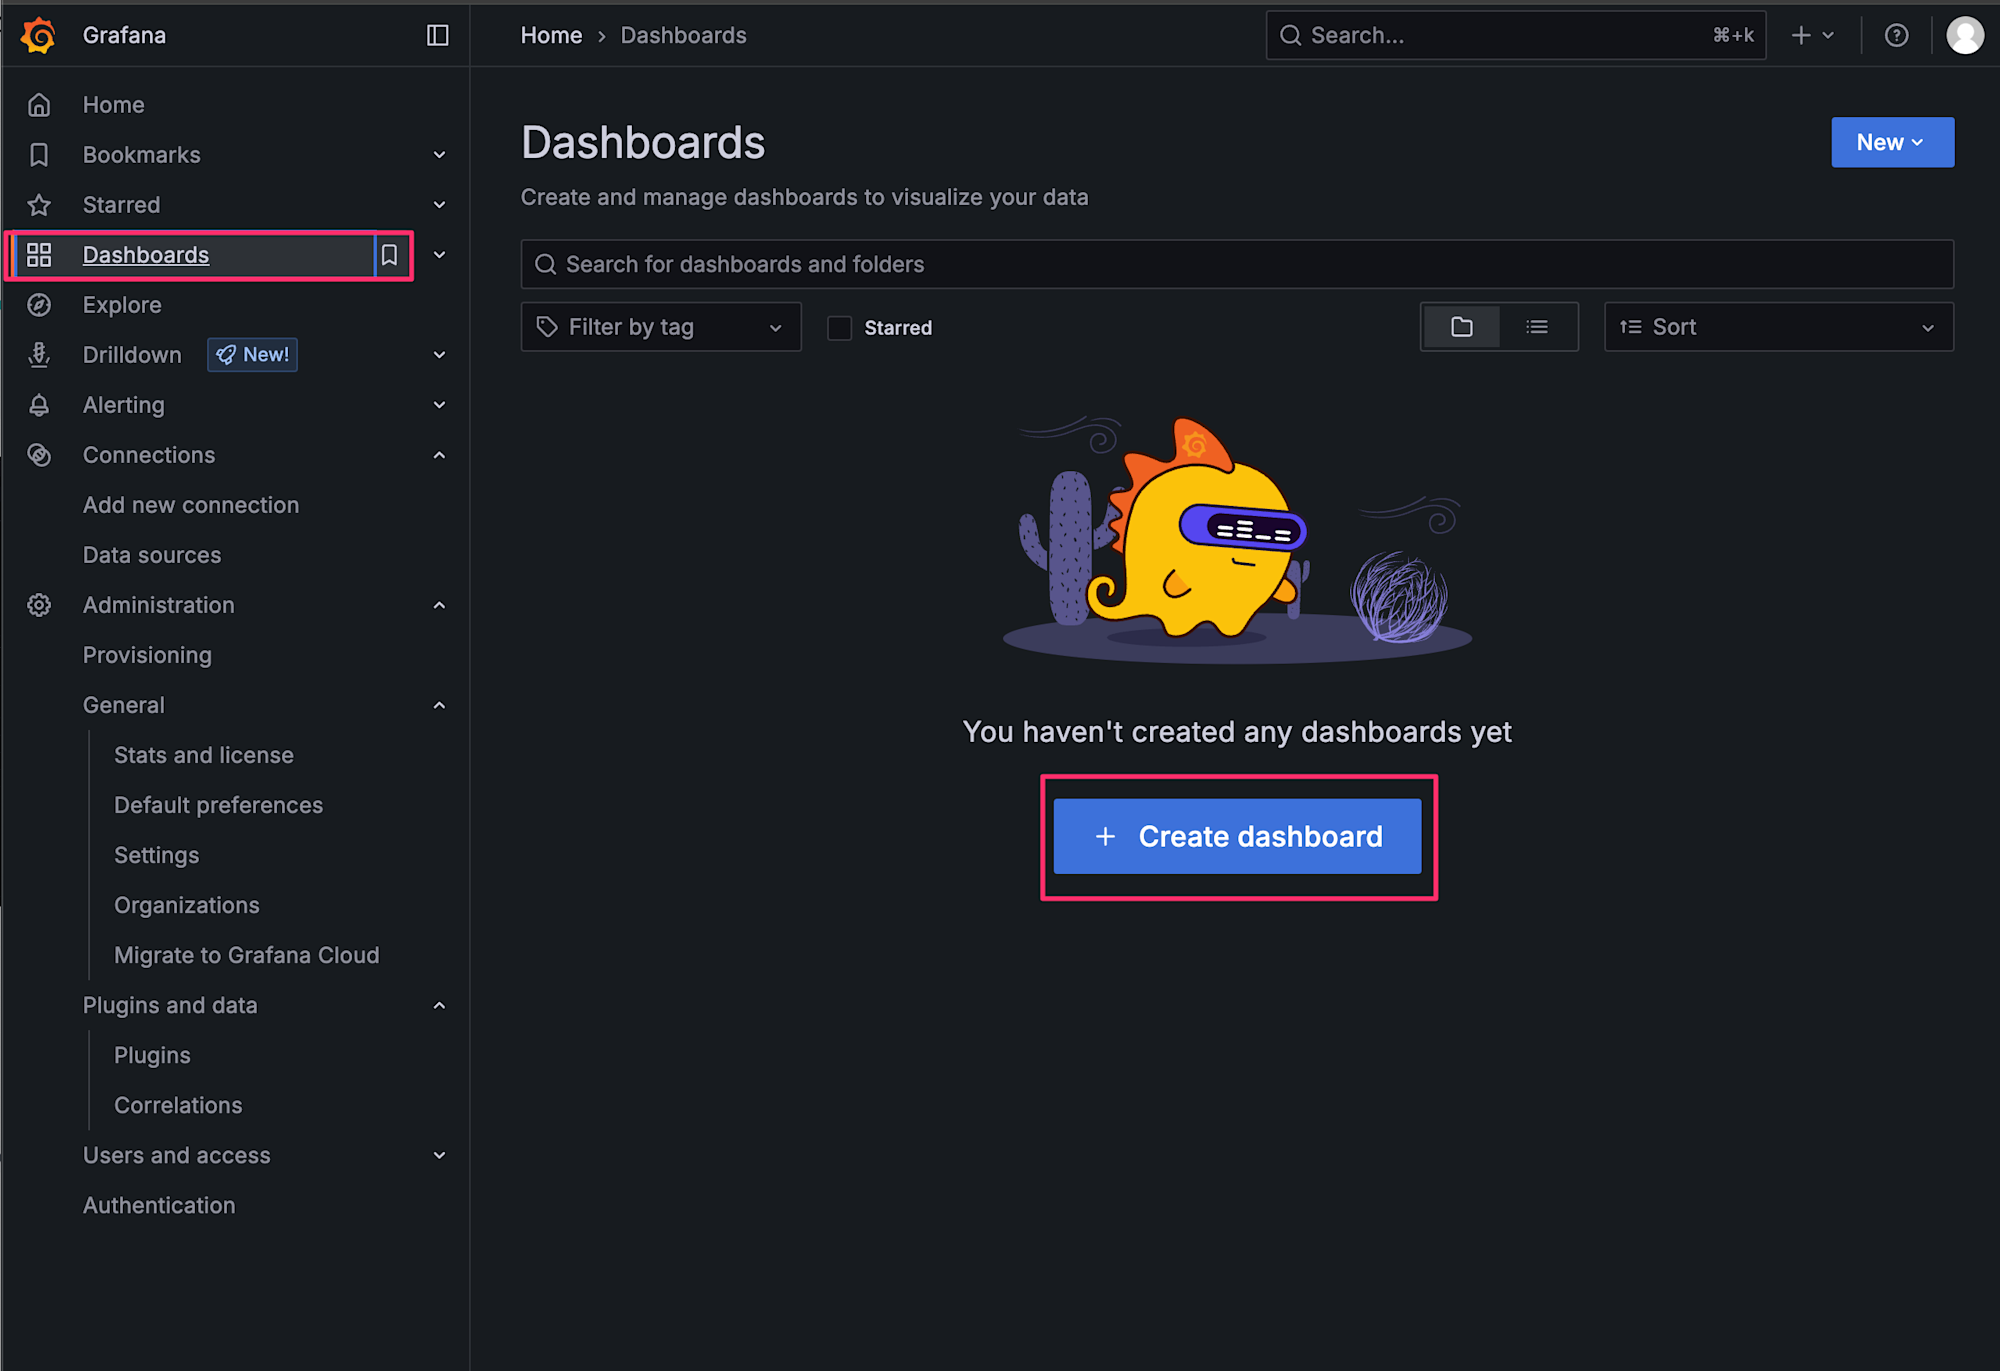
Task: Collapse the Plugins and data chevron
Action: pos(439,1005)
